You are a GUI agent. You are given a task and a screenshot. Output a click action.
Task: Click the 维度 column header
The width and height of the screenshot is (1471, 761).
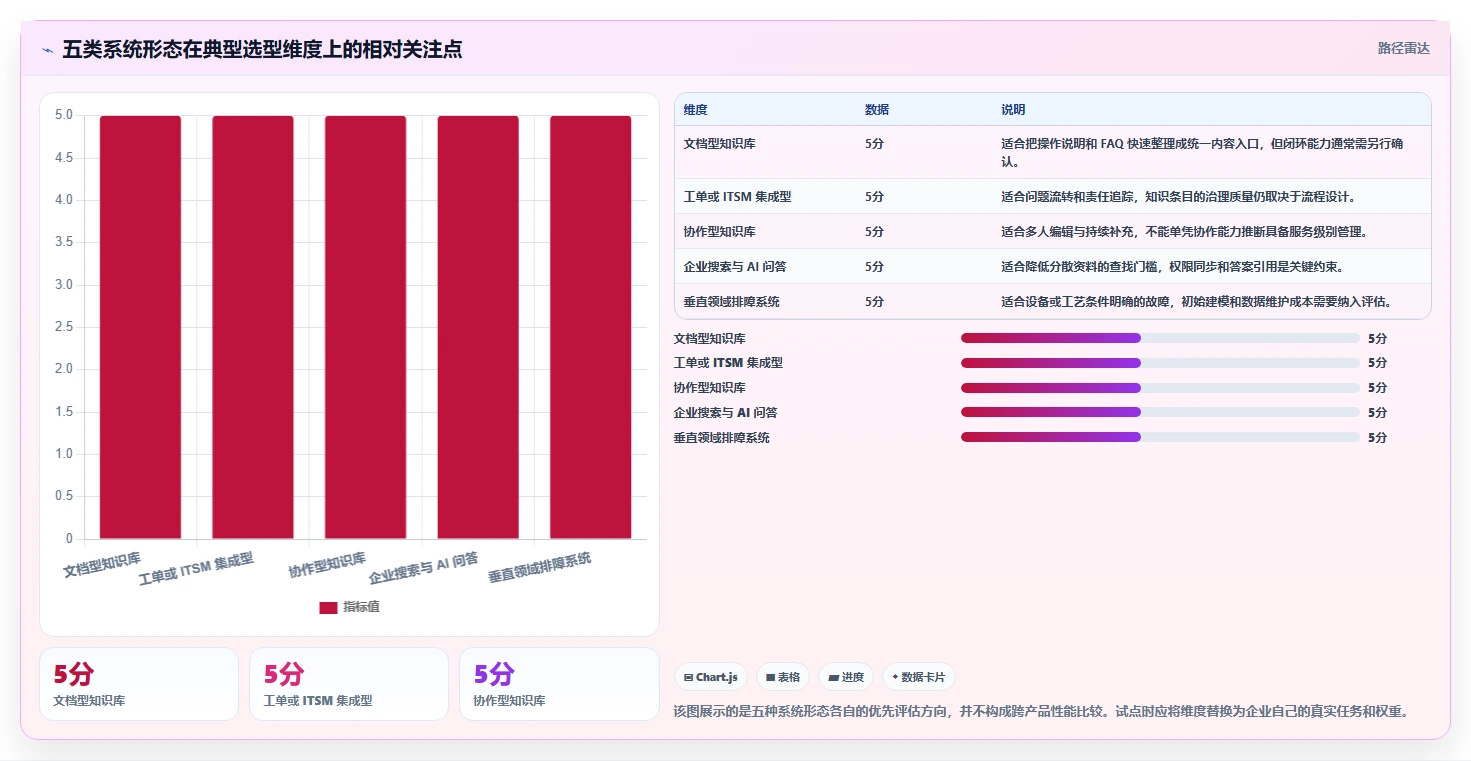[696, 110]
